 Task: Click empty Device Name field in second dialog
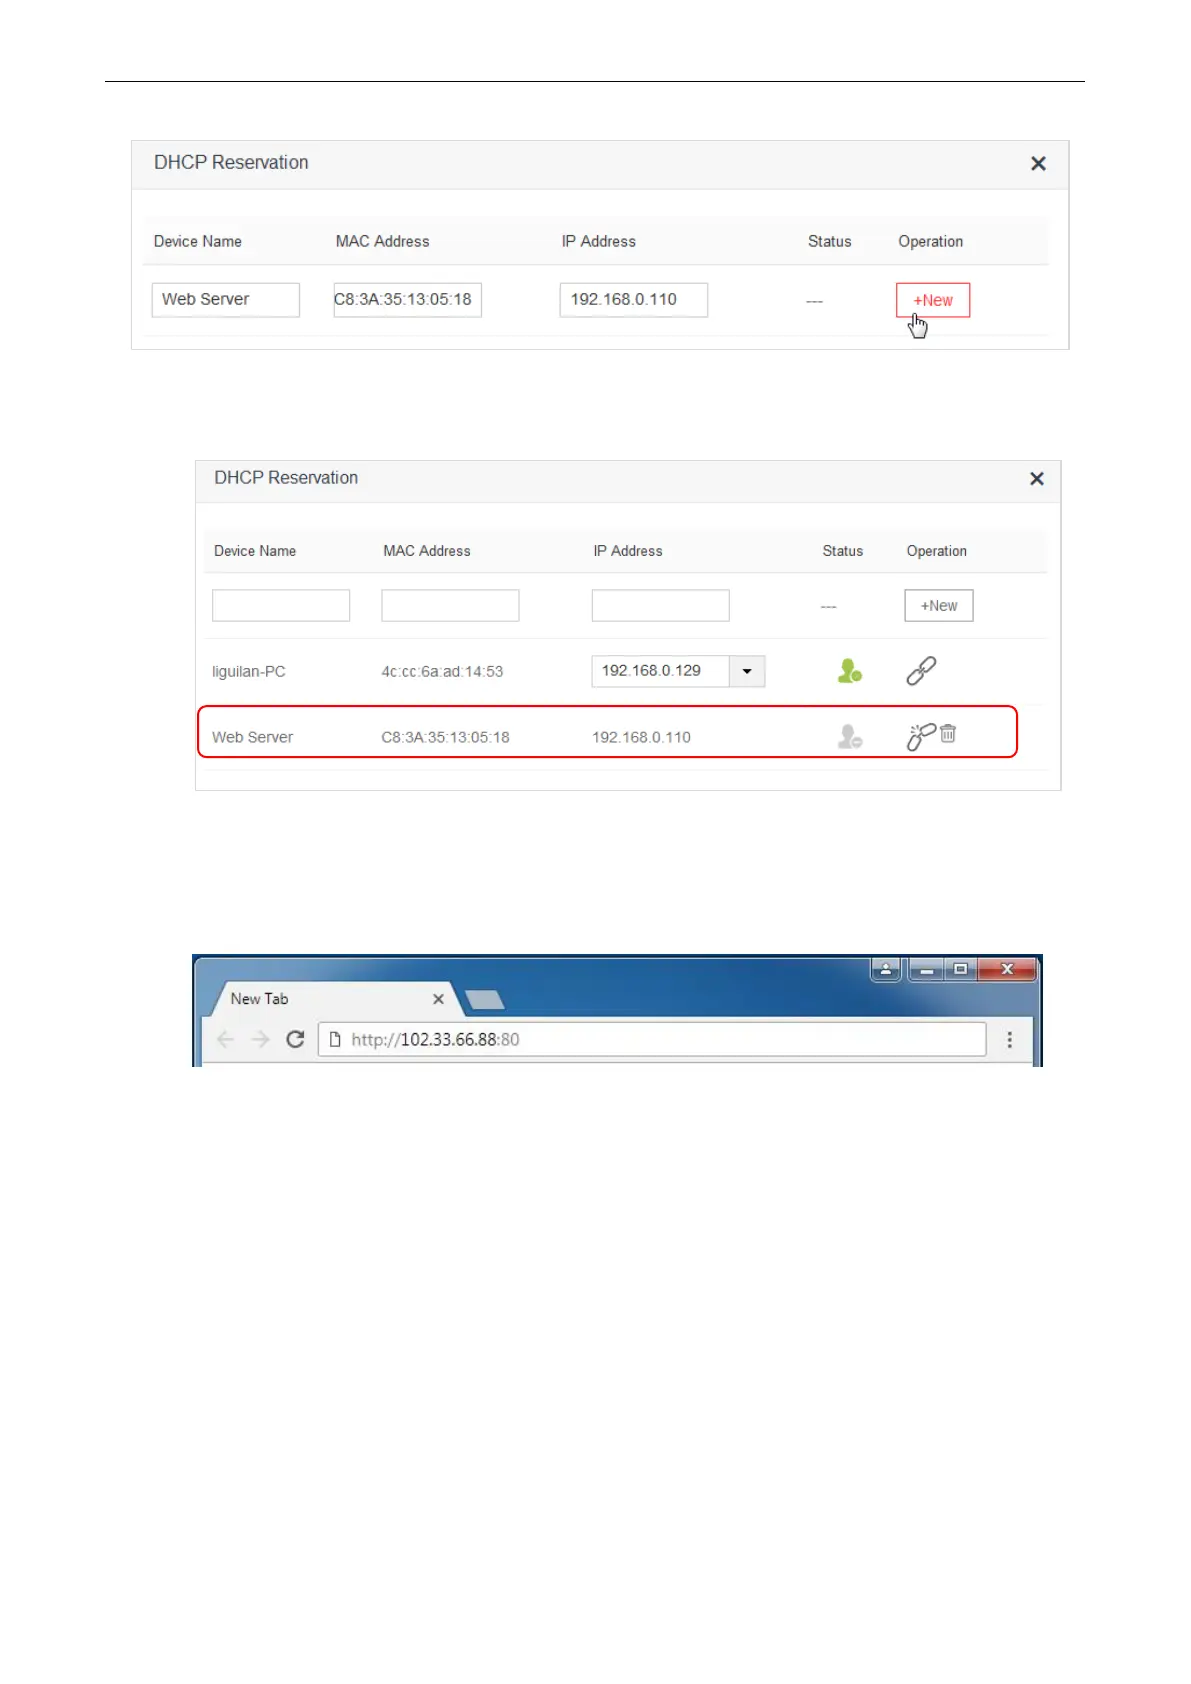pos(281,606)
